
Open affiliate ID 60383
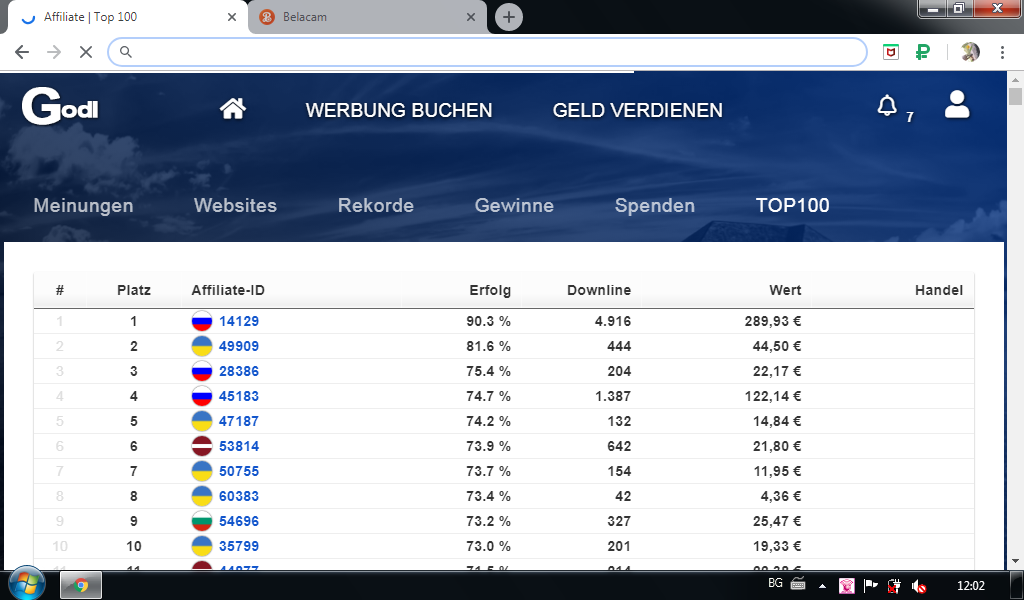point(239,496)
